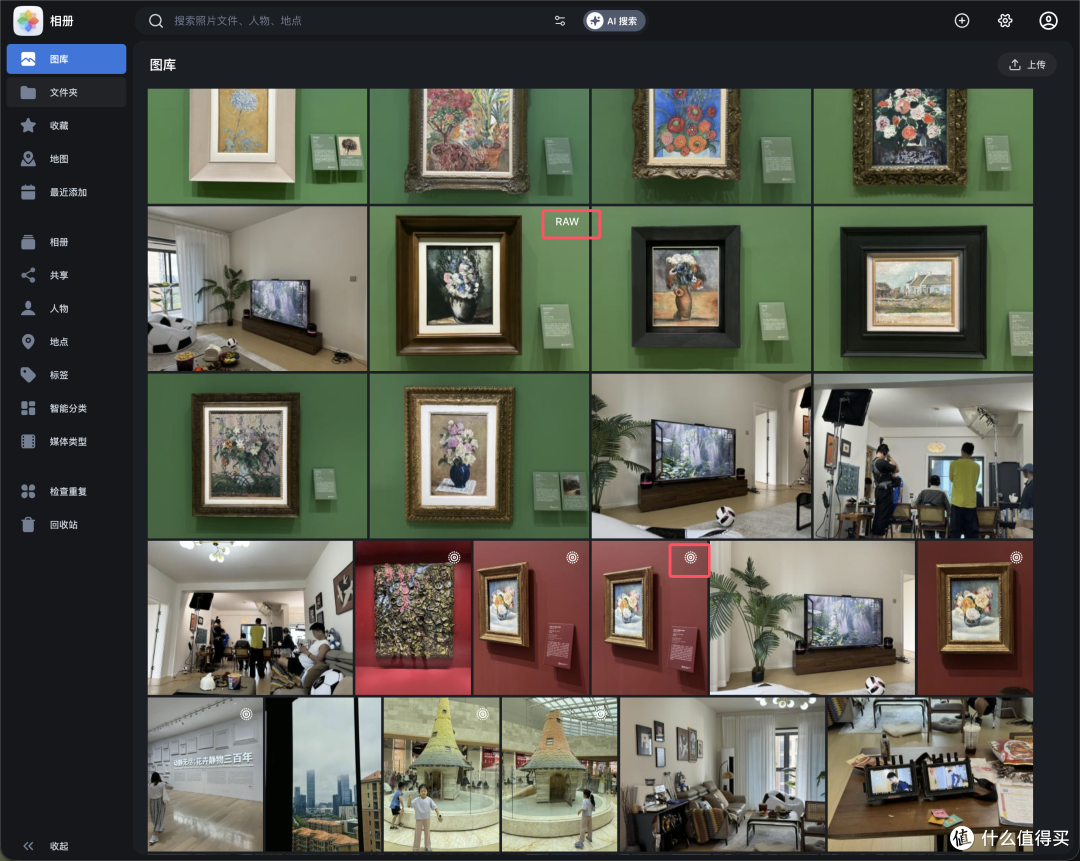Screen dimensions: 1080x861
Task: Collapse sidebar with 收起 arrows icon
Action: click(28, 846)
